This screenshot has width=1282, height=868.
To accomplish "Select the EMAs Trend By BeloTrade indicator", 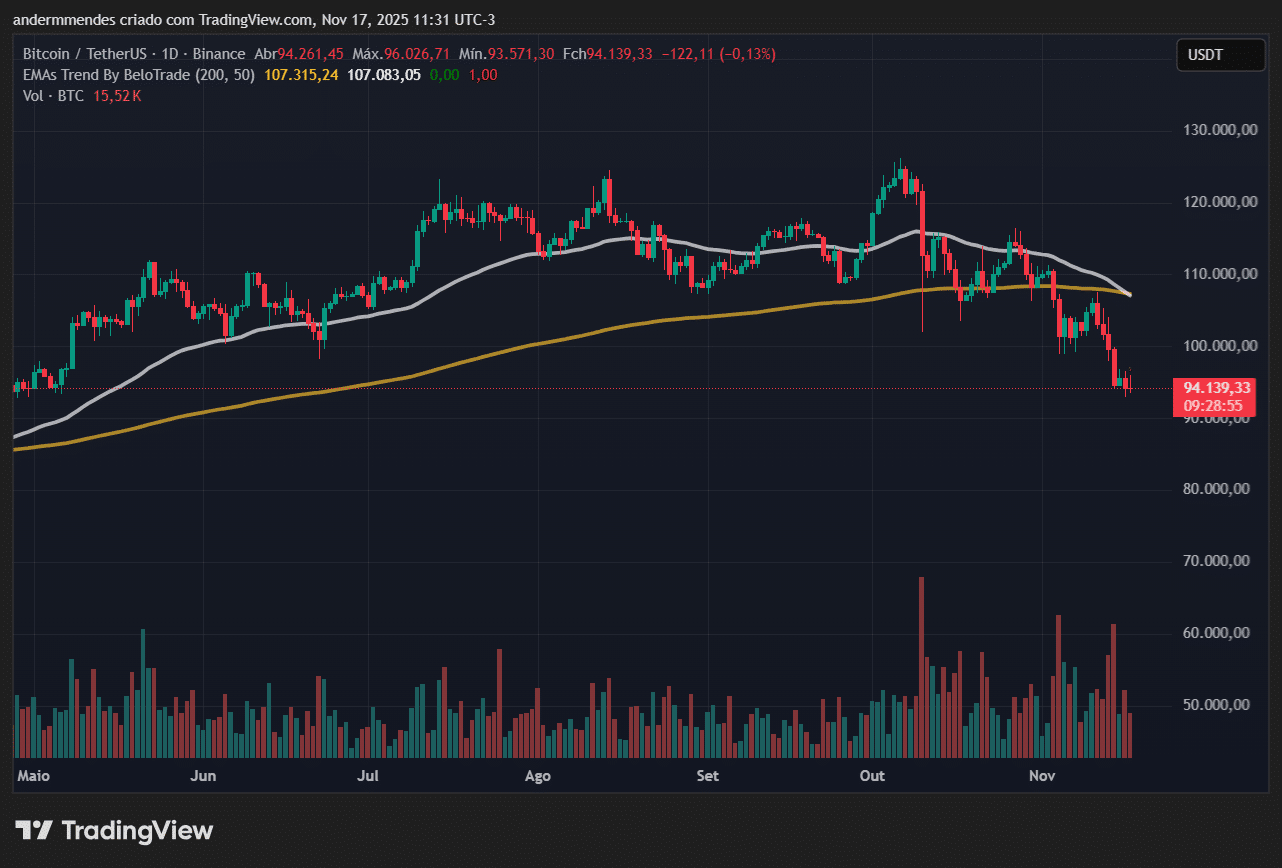I will tap(105, 75).
